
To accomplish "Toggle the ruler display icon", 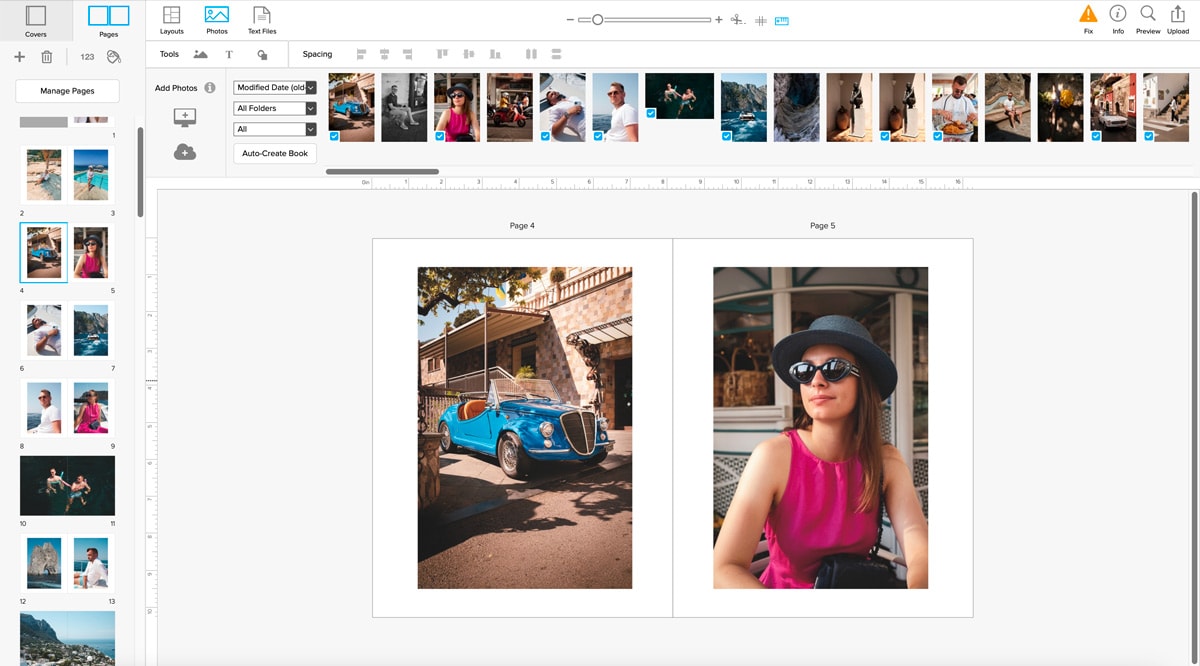I will point(782,20).
